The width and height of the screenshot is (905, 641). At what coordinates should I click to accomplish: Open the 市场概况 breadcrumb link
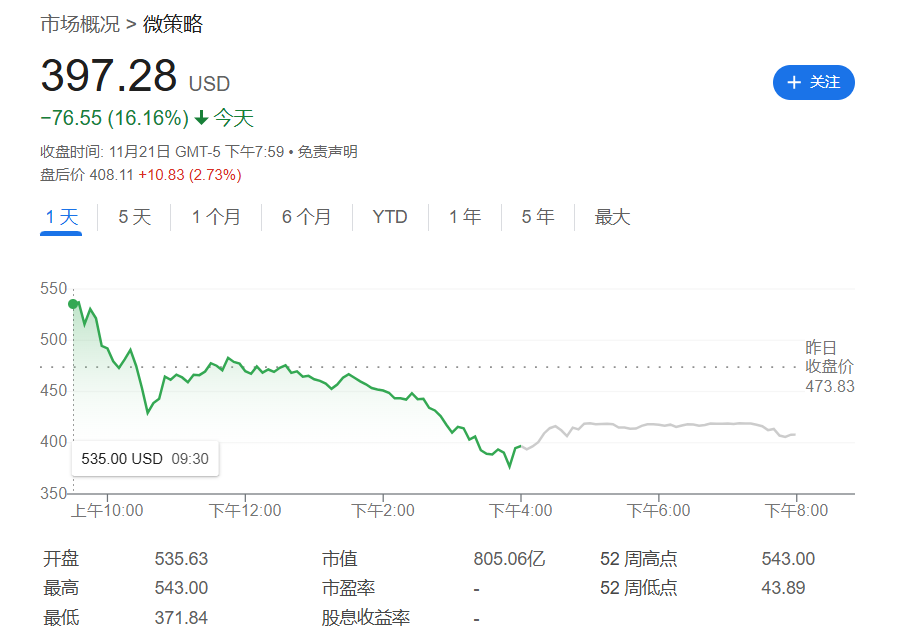point(80,24)
